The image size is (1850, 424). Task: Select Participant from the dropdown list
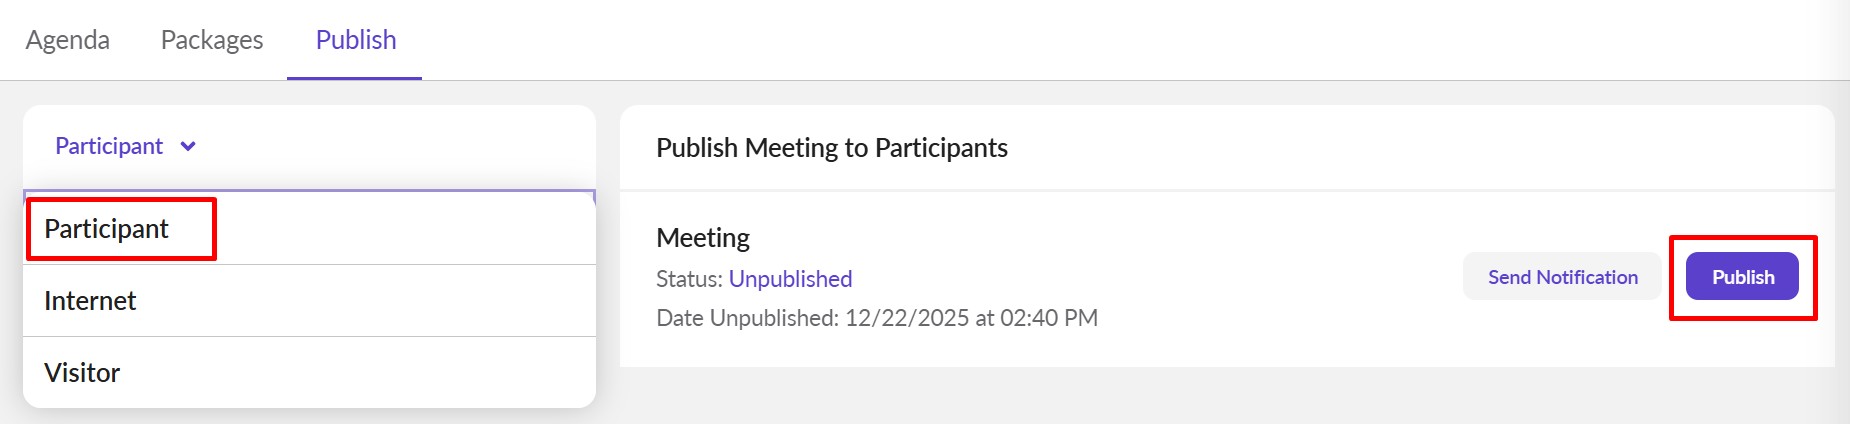pos(107,229)
